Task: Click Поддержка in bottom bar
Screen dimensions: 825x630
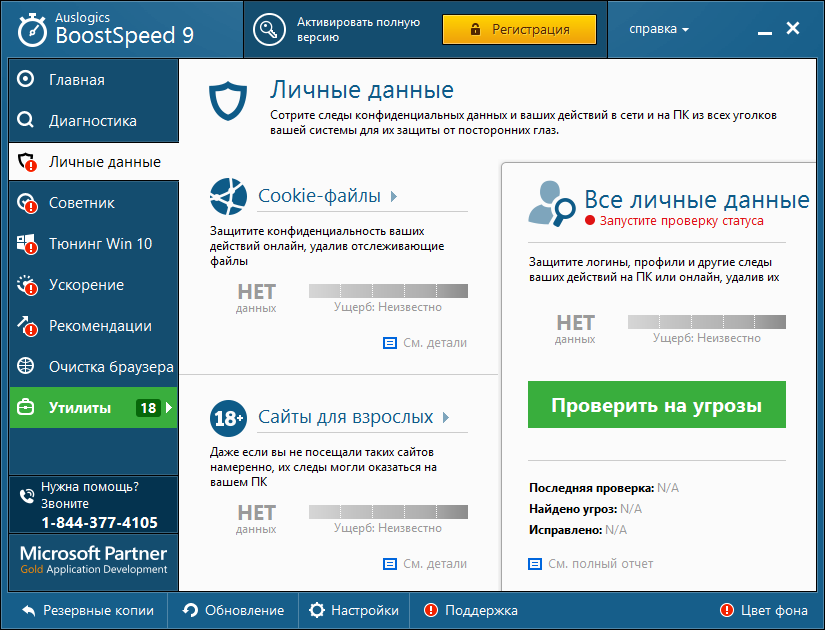Action: [471, 611]
